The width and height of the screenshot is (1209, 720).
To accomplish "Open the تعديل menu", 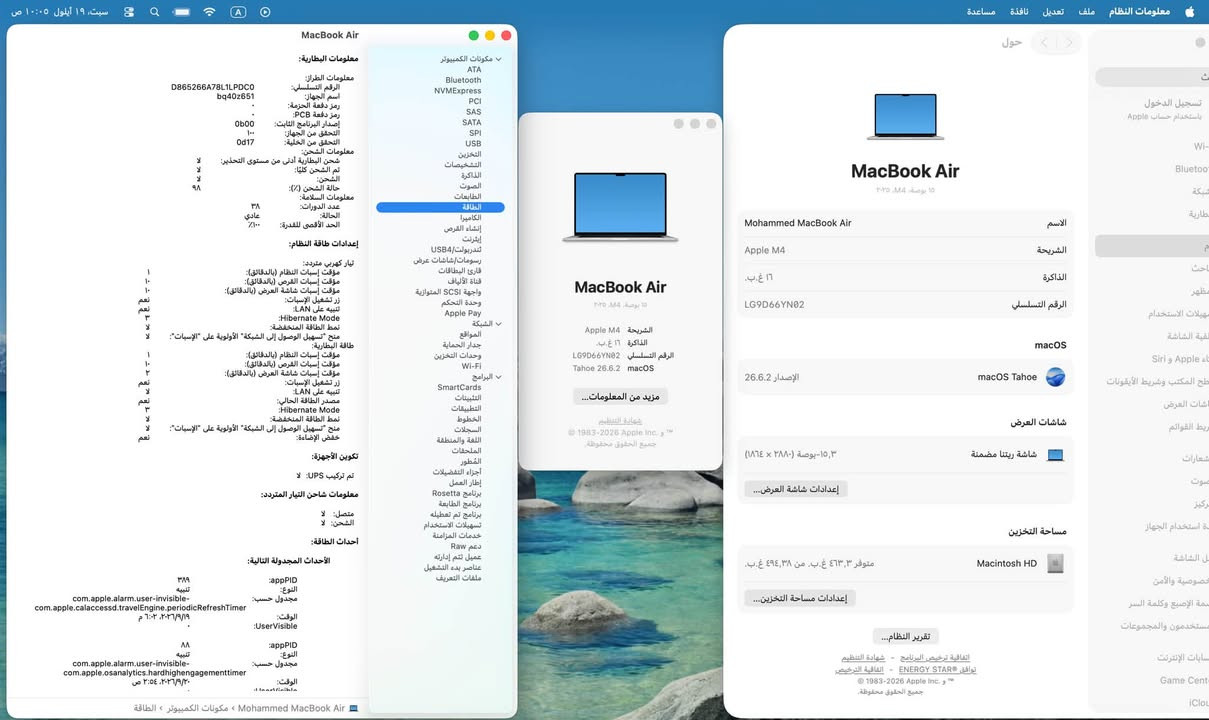I will (x=1053, y=11).
